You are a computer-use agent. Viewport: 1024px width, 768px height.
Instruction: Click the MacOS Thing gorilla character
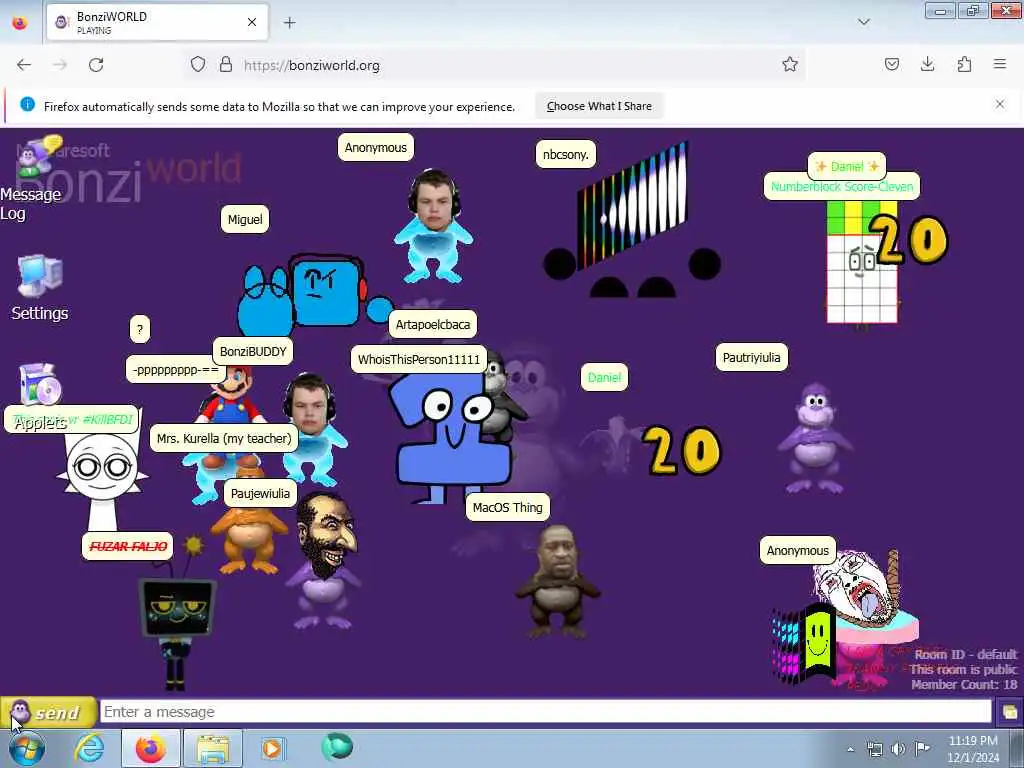(556, 581)
